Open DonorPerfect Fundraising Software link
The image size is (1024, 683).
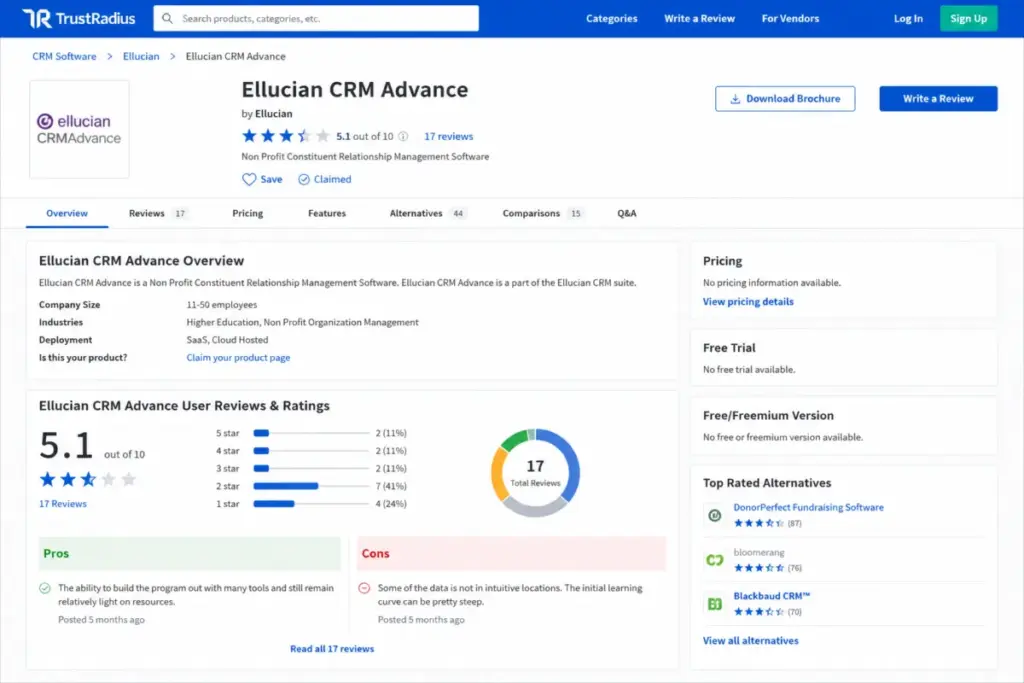coord(808,507)
